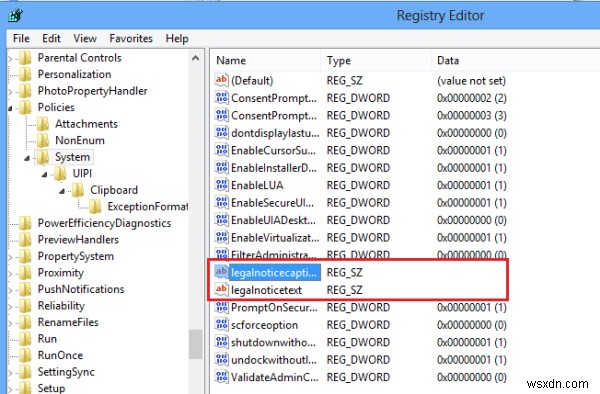This screenshot has width=600, height=394.
Task: Click the Personalization folder icon
Action: (x=25, y=74)
